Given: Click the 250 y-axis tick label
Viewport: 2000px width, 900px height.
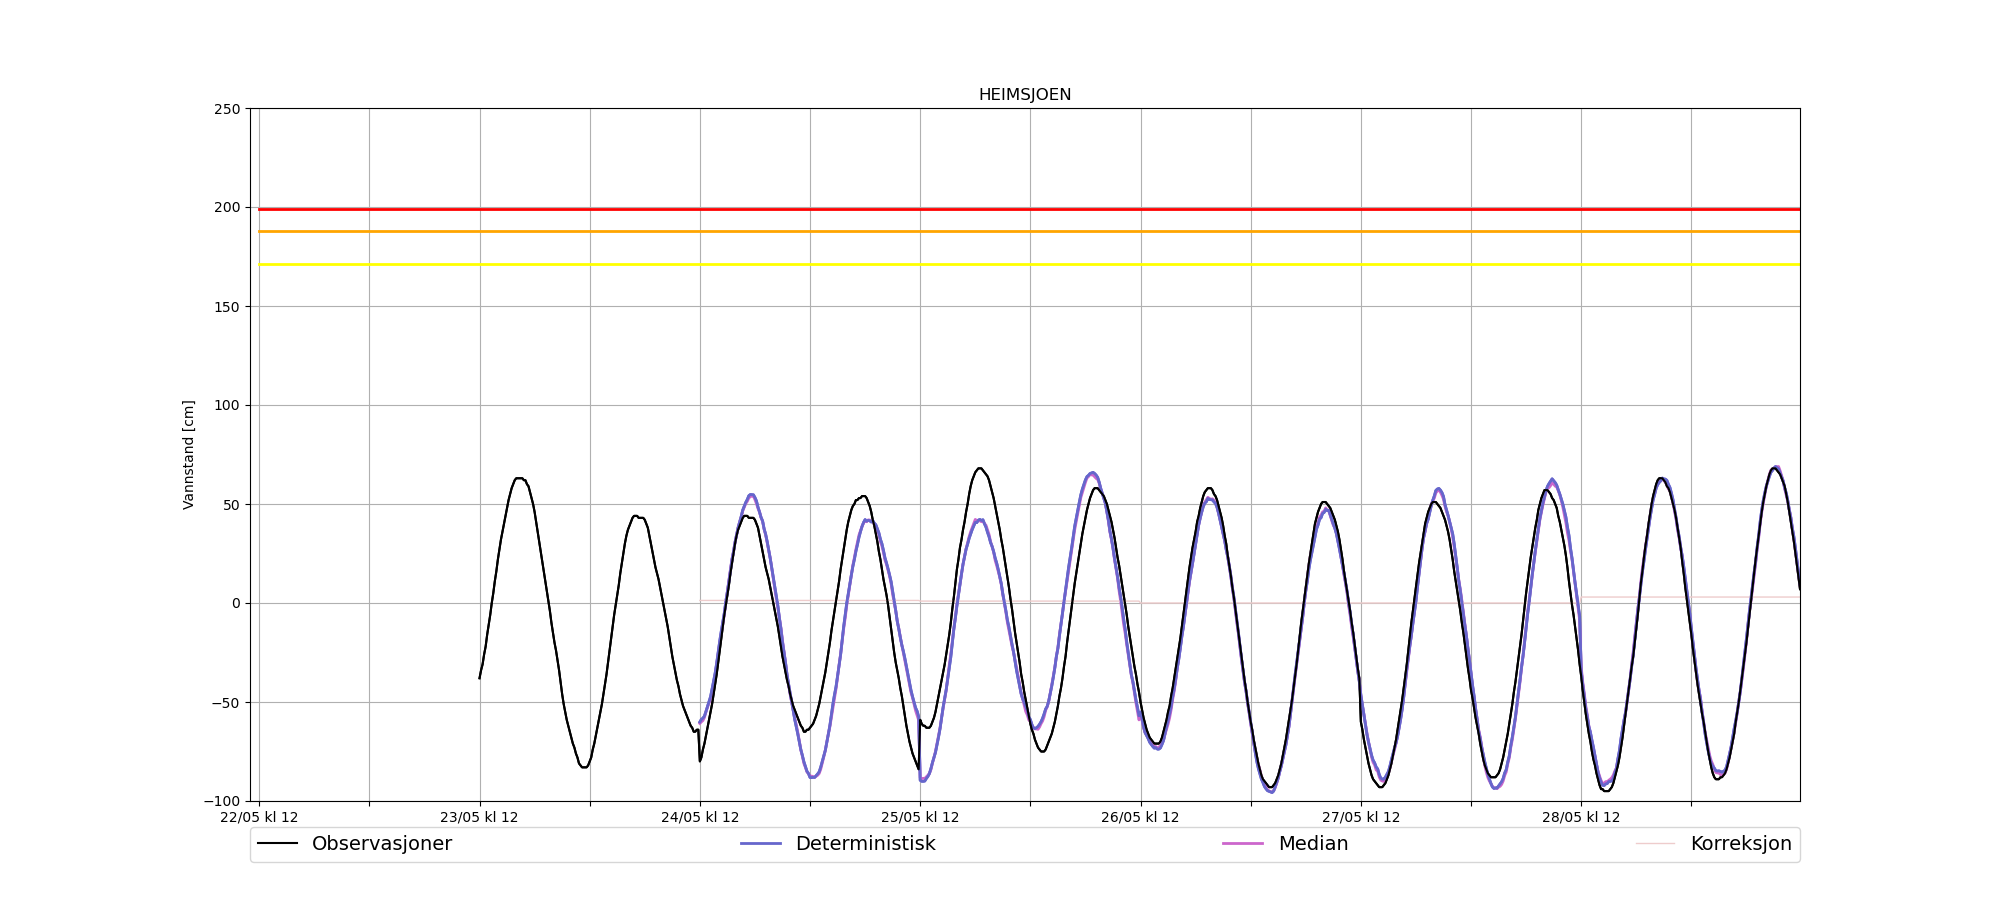Looking at the screenshot, I should [227, 109].
